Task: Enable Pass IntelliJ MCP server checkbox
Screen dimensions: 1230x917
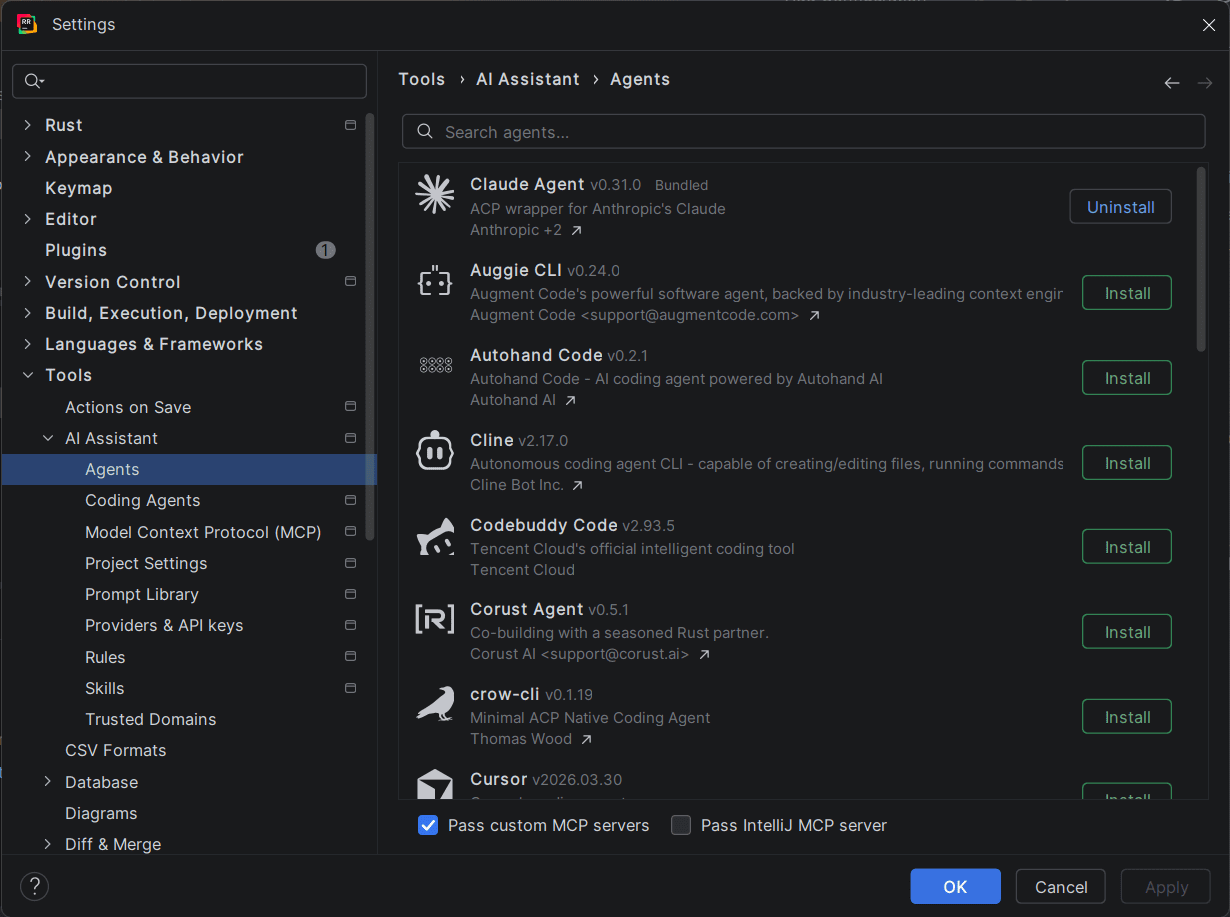Action: (x=681, y=825)
